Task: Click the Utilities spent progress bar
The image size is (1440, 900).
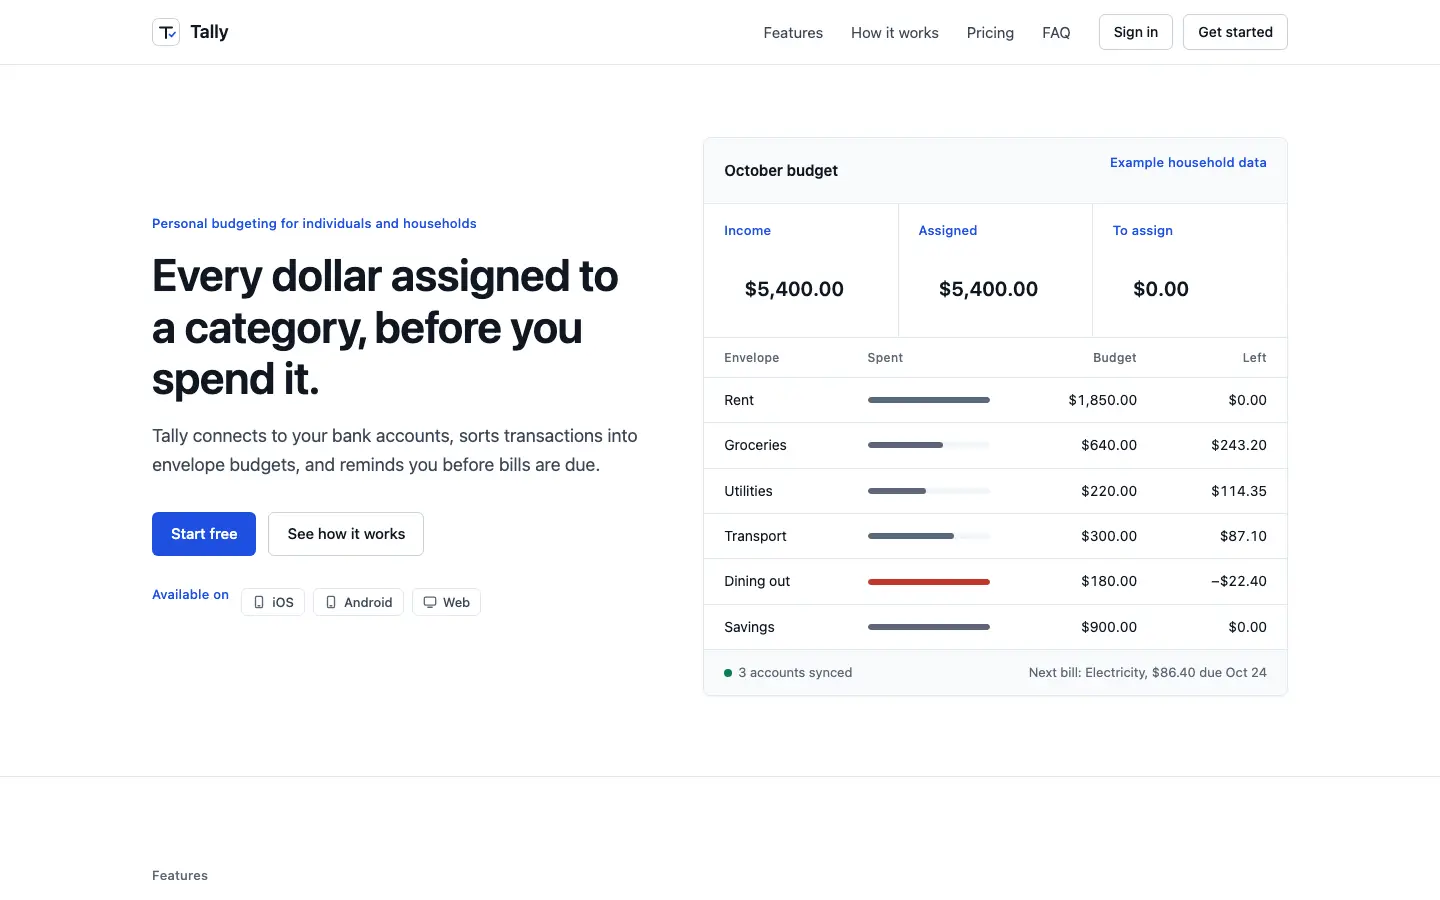Action: [929, 491]
